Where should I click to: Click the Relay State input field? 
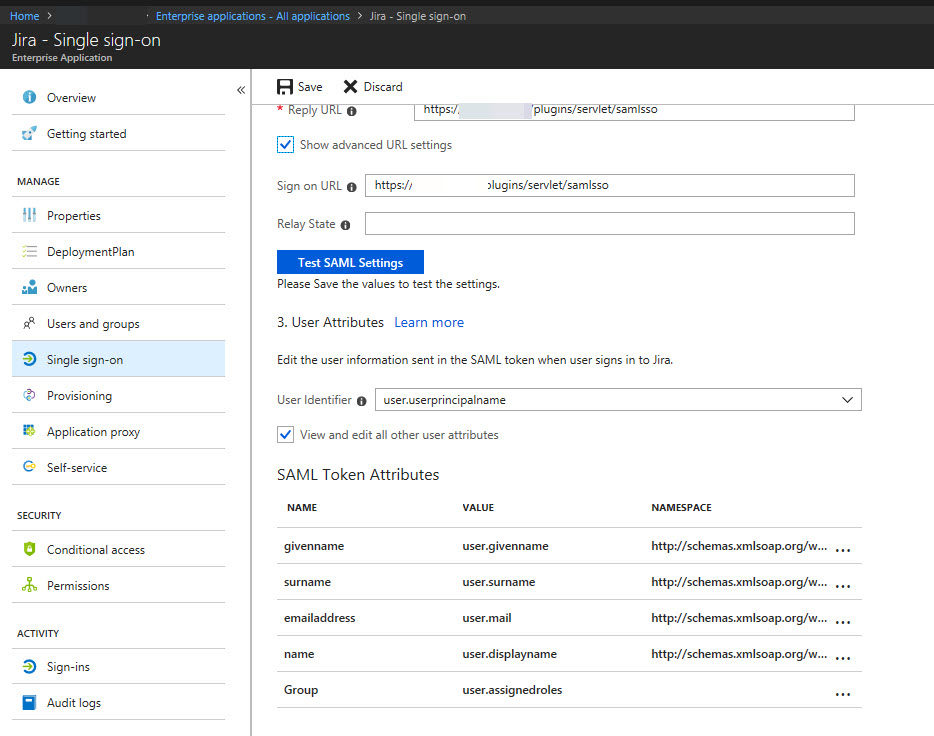610,223
